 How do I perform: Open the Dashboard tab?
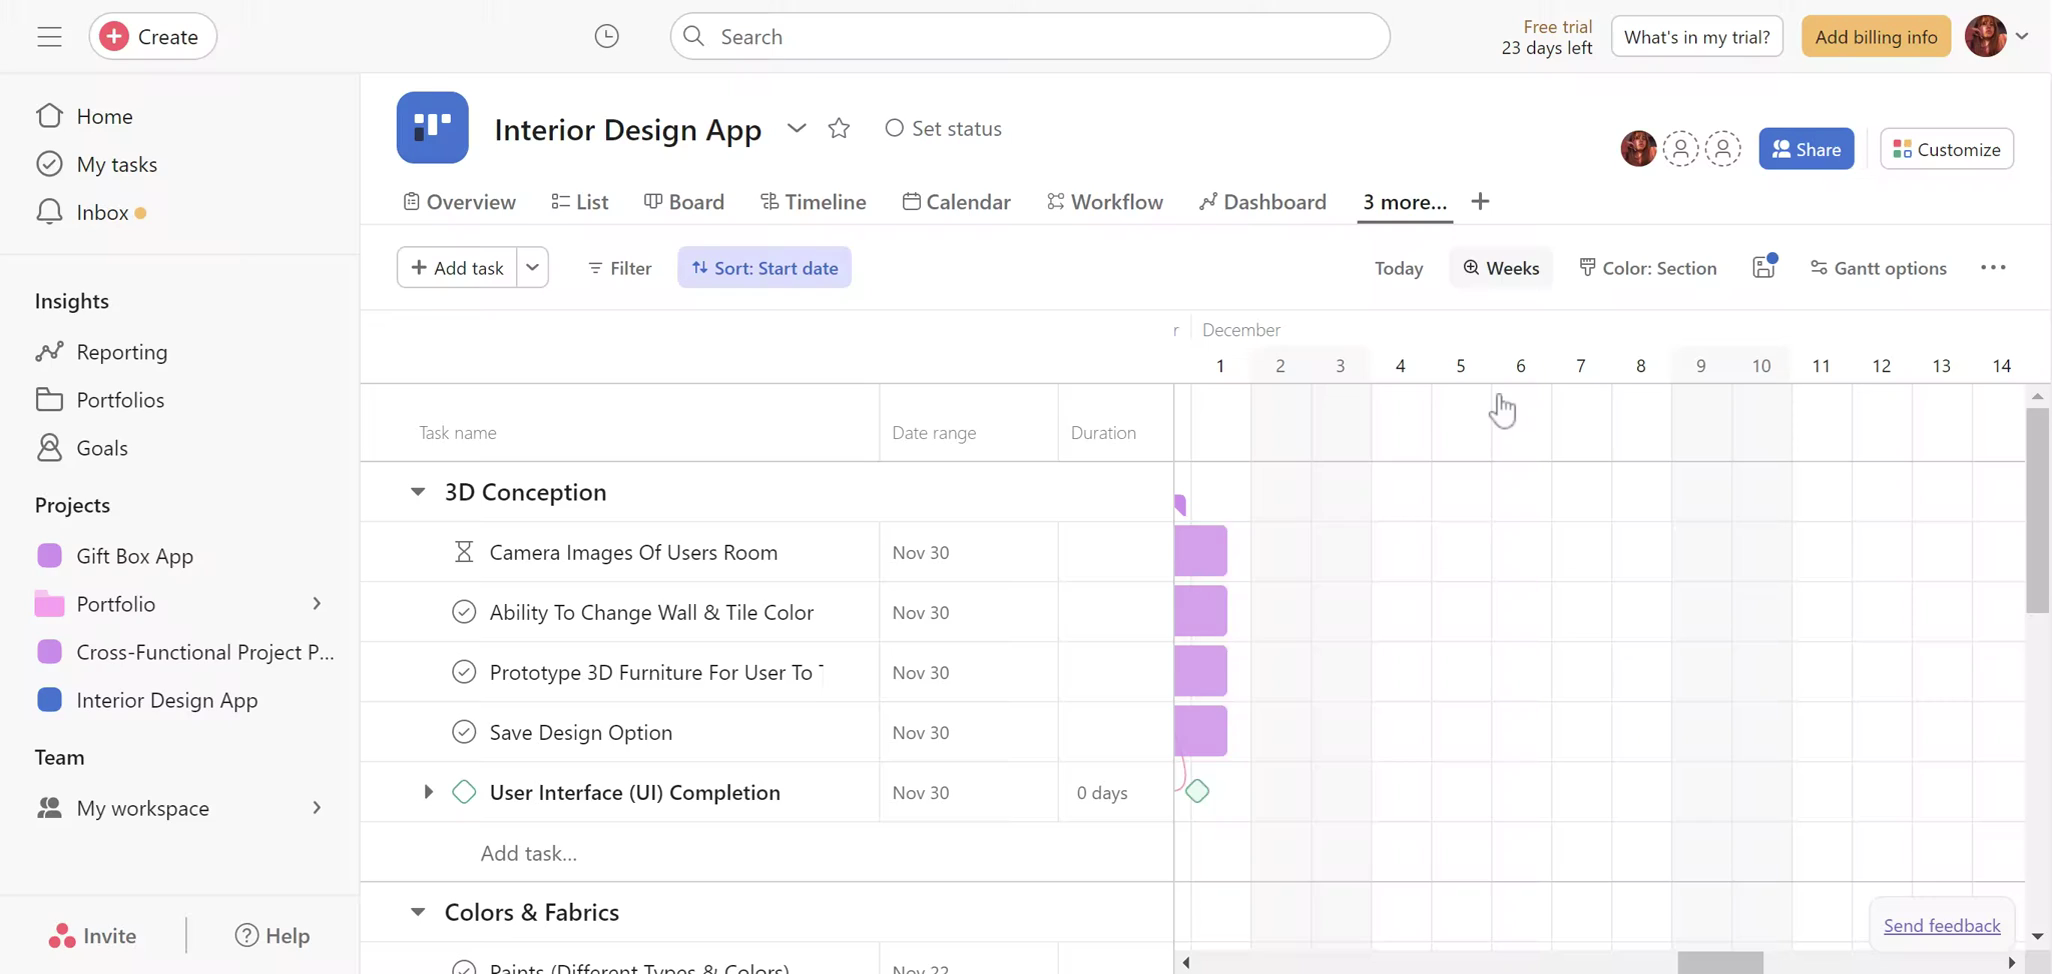(x=1263, y=201)
